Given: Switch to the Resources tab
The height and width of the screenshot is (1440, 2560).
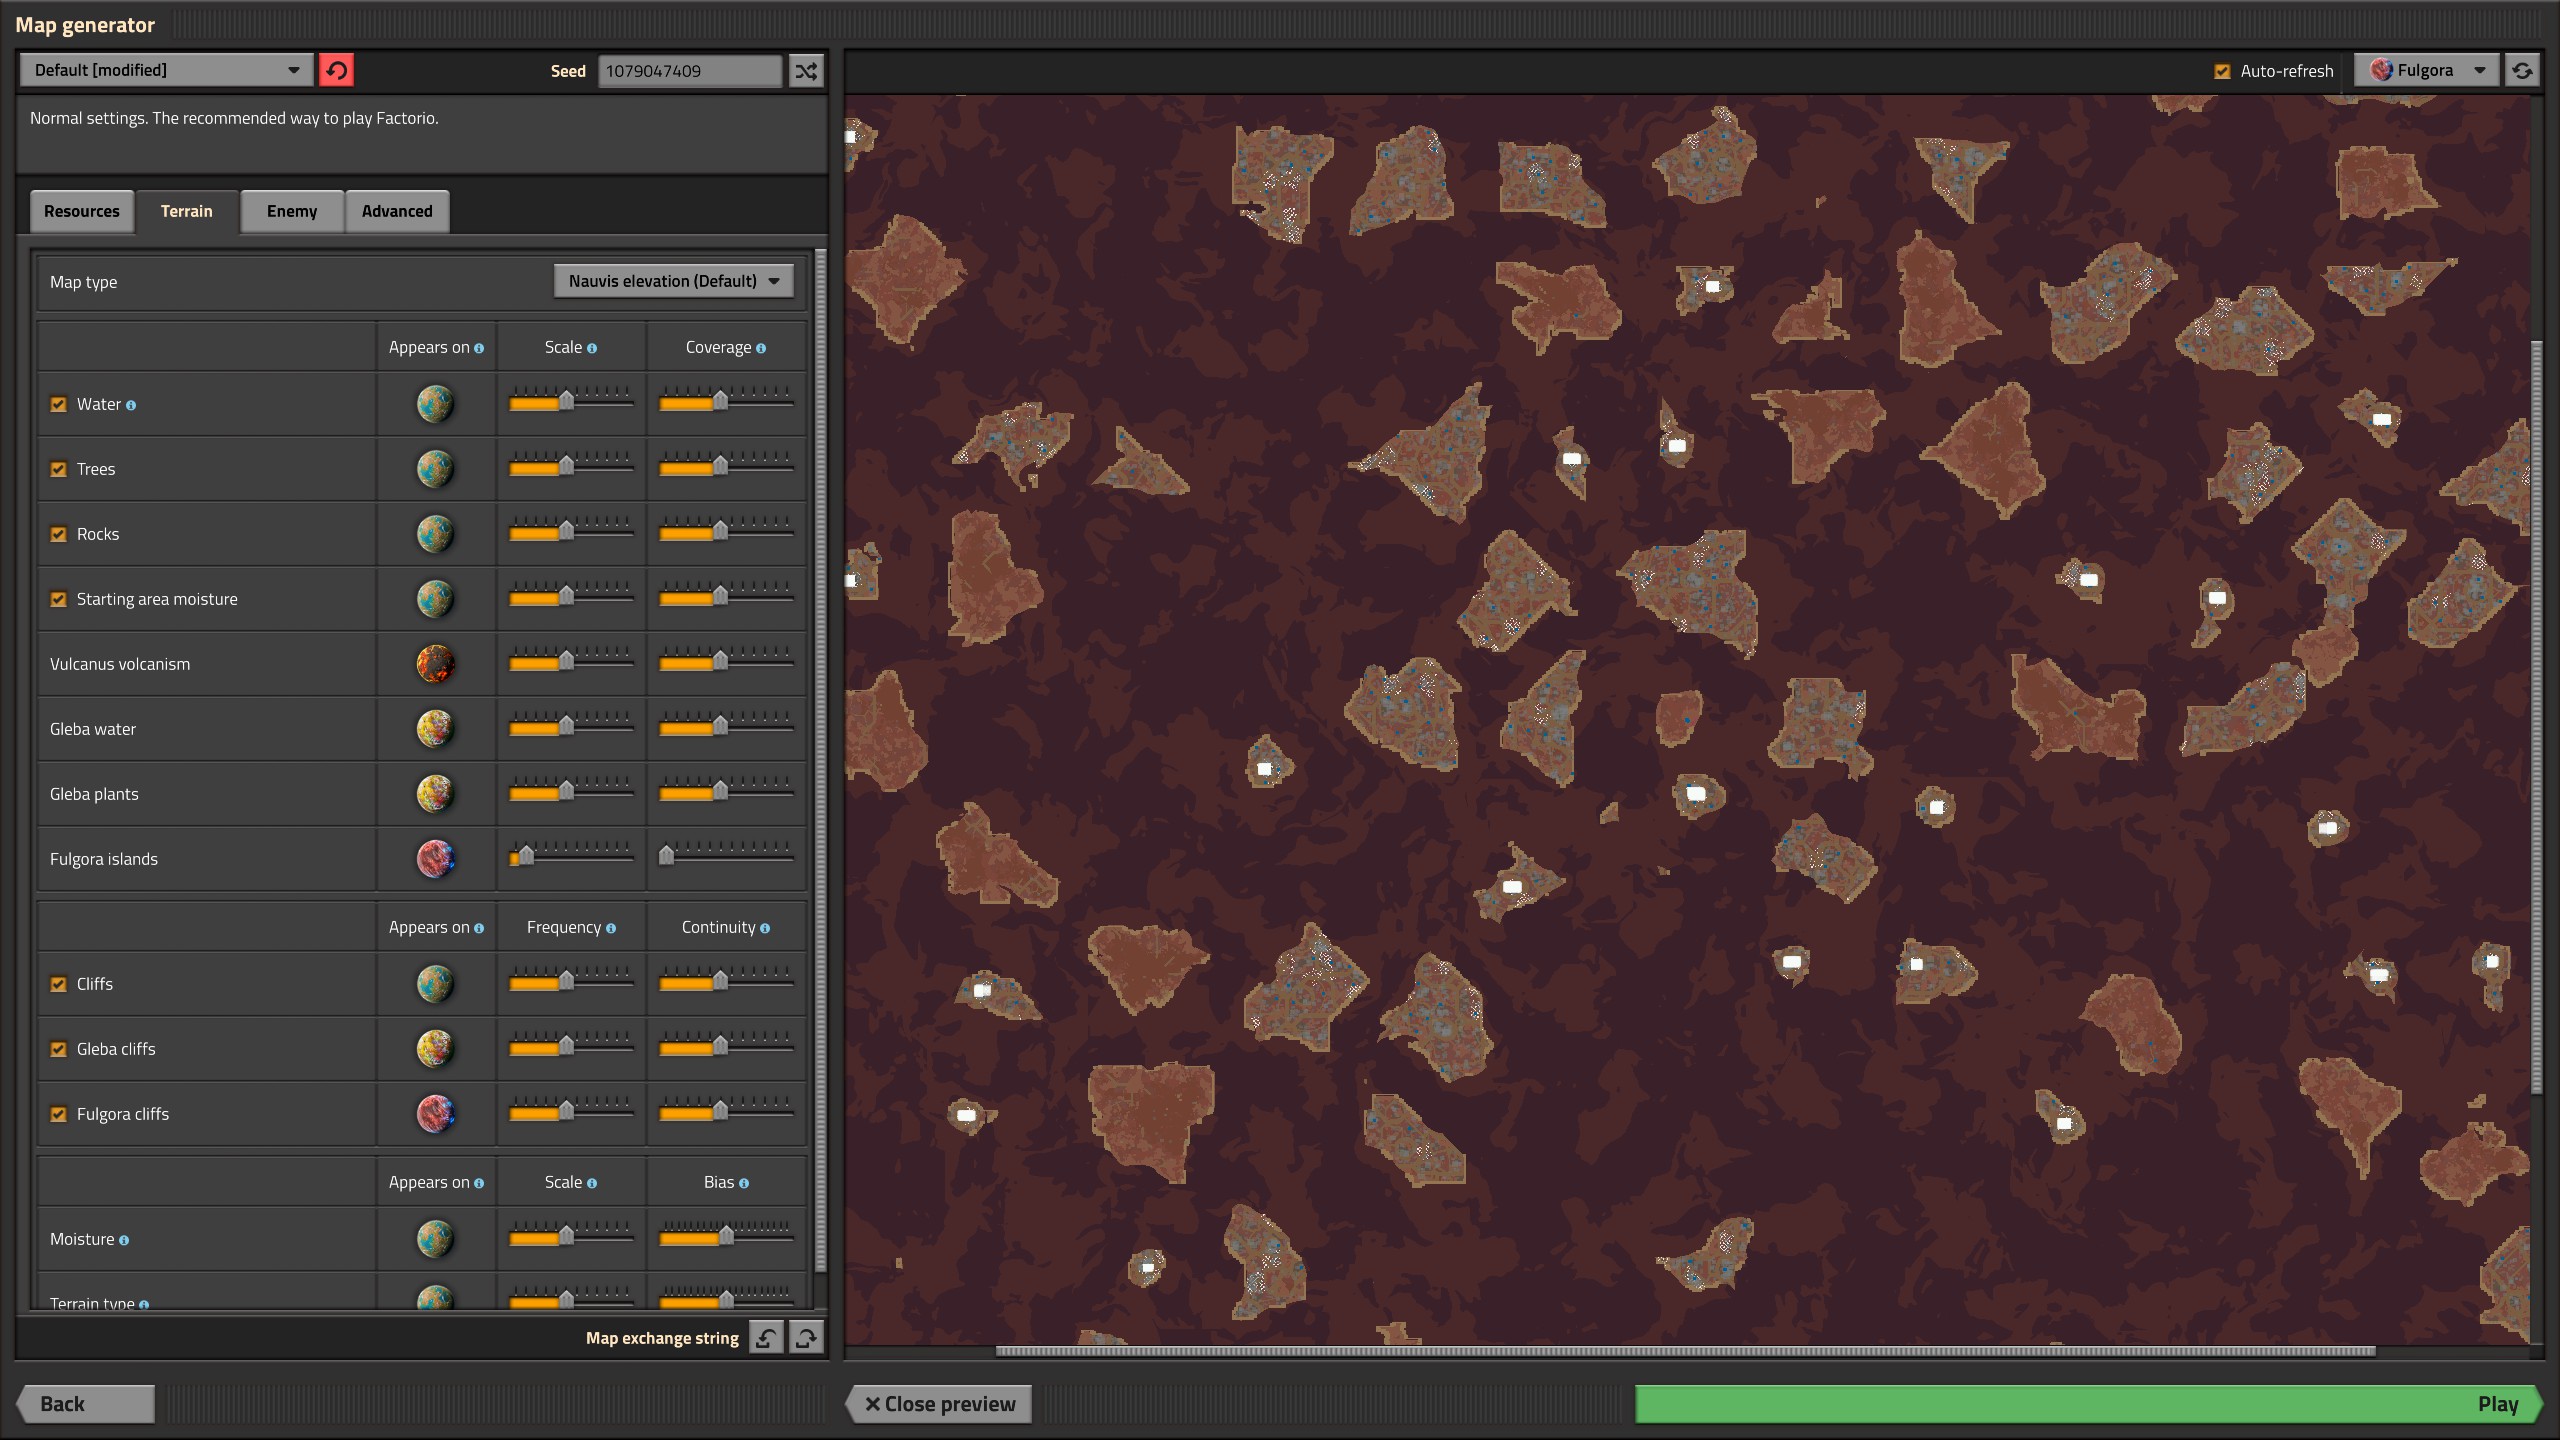Looking at the screenshot, I should coord(82,211).
